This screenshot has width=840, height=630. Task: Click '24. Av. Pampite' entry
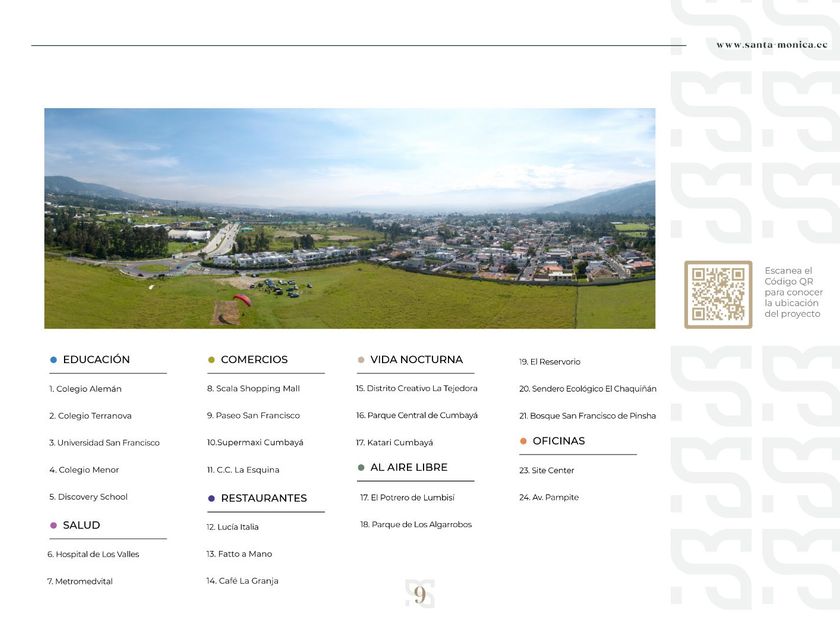pos(549,497)
